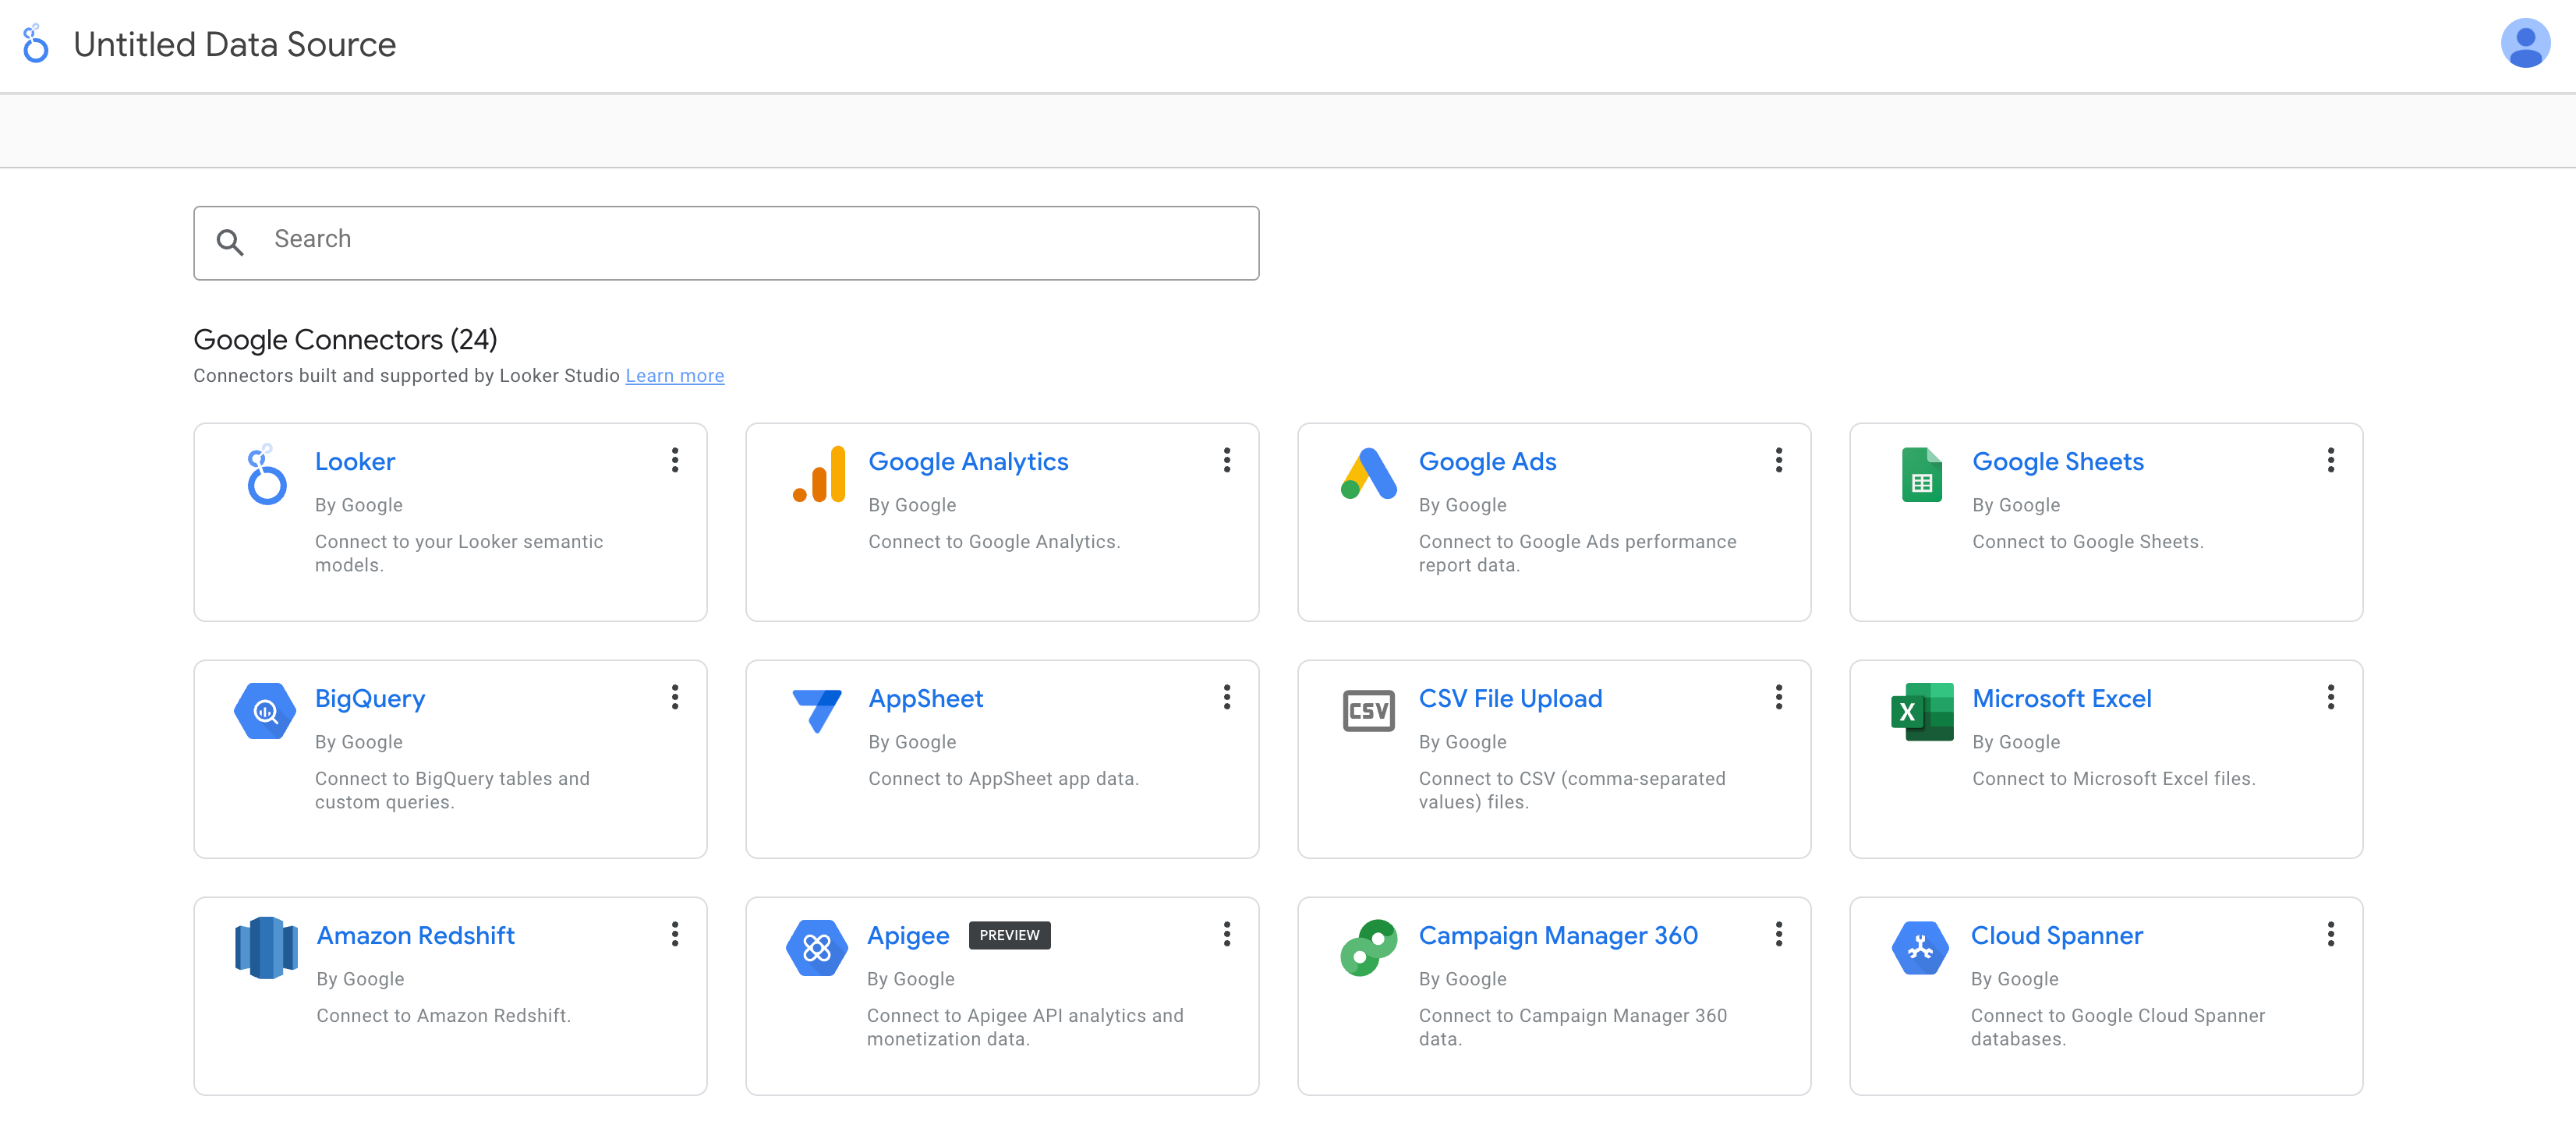The image size is (2576, 1121).
Task: Click the Looker Studio logo in the header
Action: click(x=36, y=45)
